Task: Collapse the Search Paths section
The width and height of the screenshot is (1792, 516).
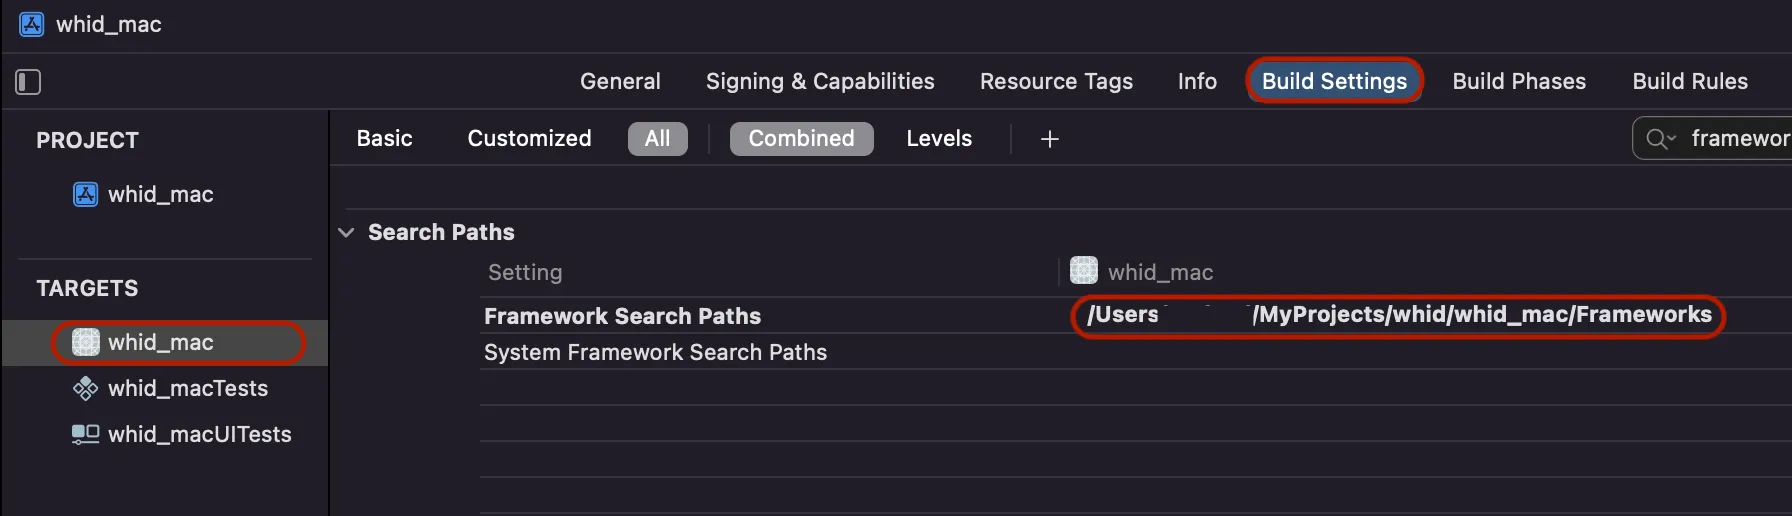Action: coord(346,232)
